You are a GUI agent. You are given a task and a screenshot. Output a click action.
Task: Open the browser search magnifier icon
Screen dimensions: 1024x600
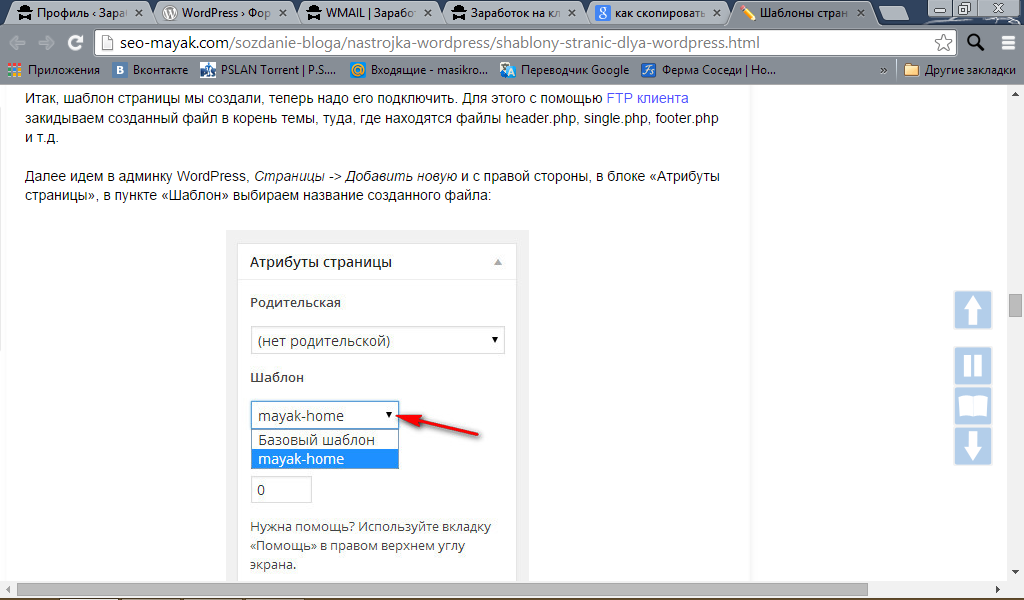(x=976, y=43)
